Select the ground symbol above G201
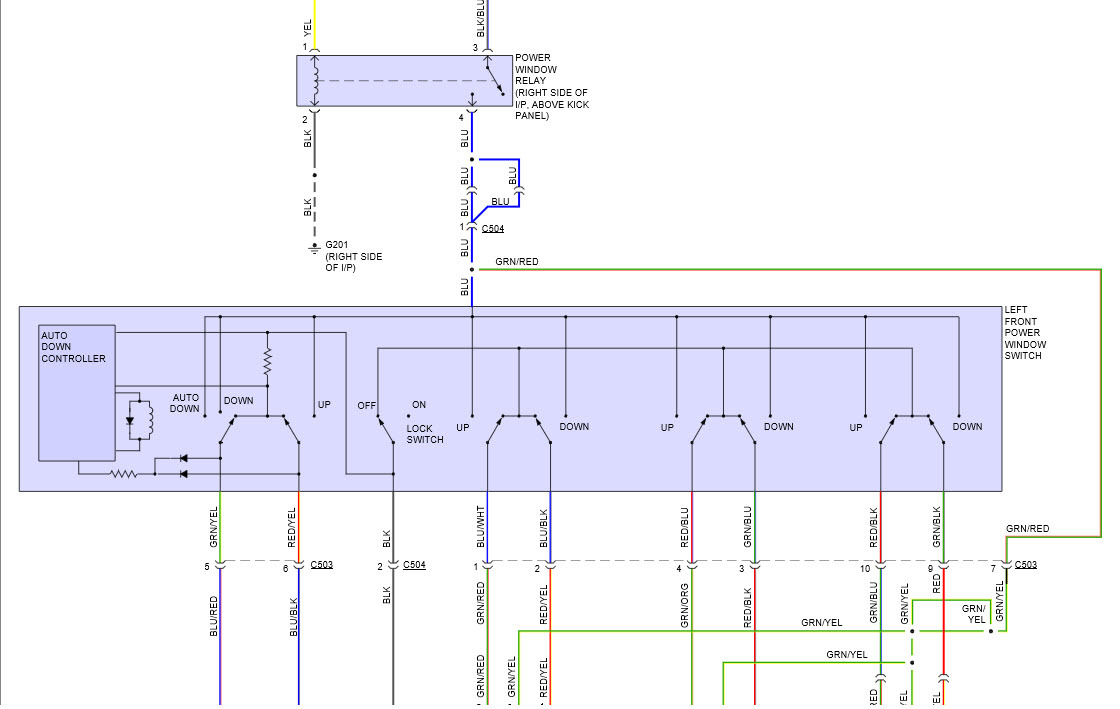 coord(314,248)
